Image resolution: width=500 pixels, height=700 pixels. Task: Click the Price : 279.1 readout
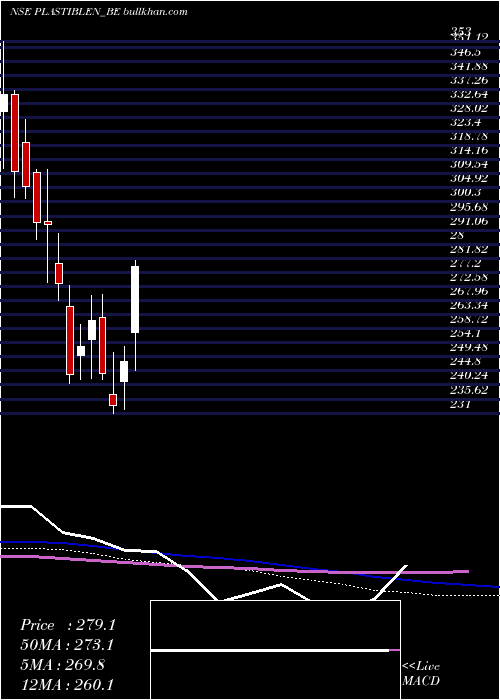(68, 625)
